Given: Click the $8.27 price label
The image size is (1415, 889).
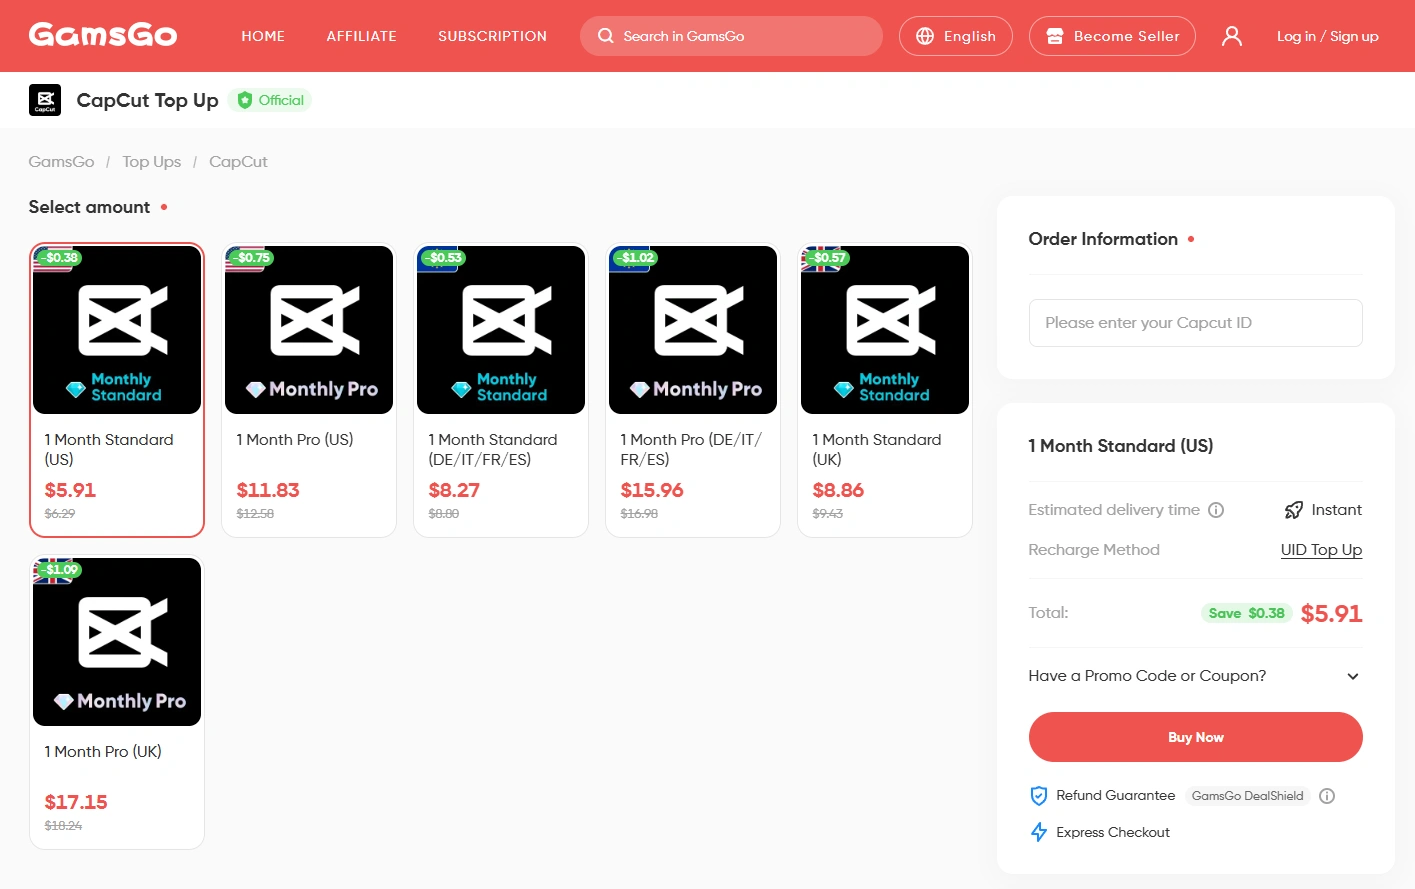Looking at the screenshot, I should point(454,490).
